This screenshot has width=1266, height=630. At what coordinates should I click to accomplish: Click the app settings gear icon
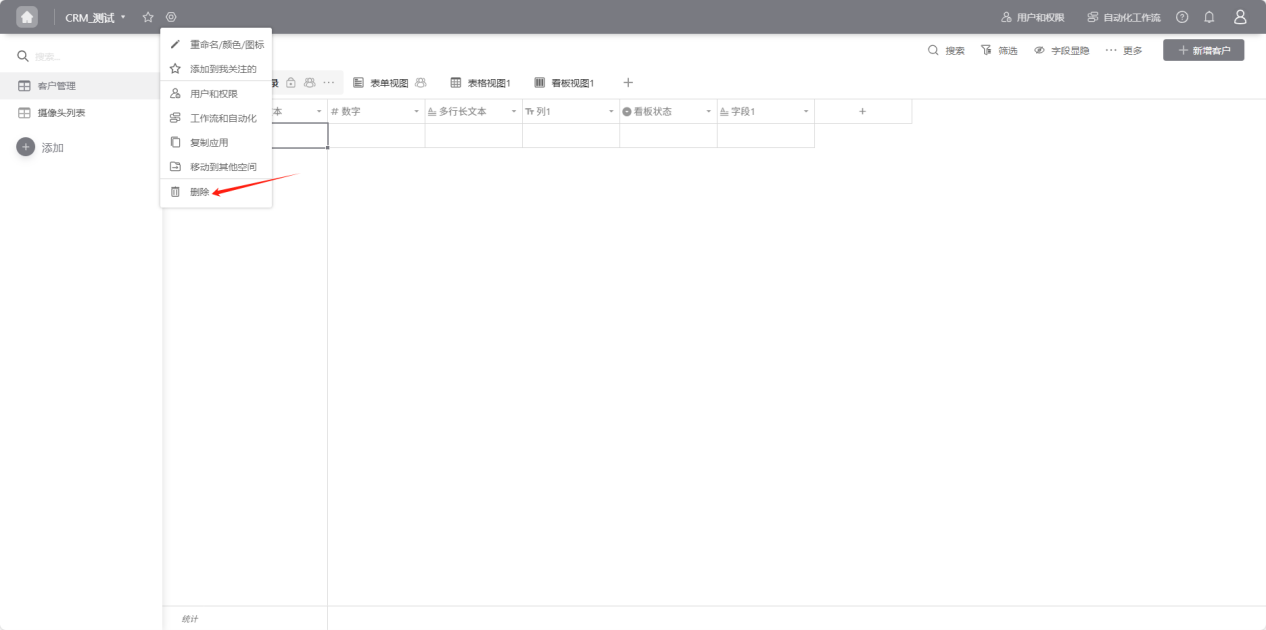[x=171, y=17]
